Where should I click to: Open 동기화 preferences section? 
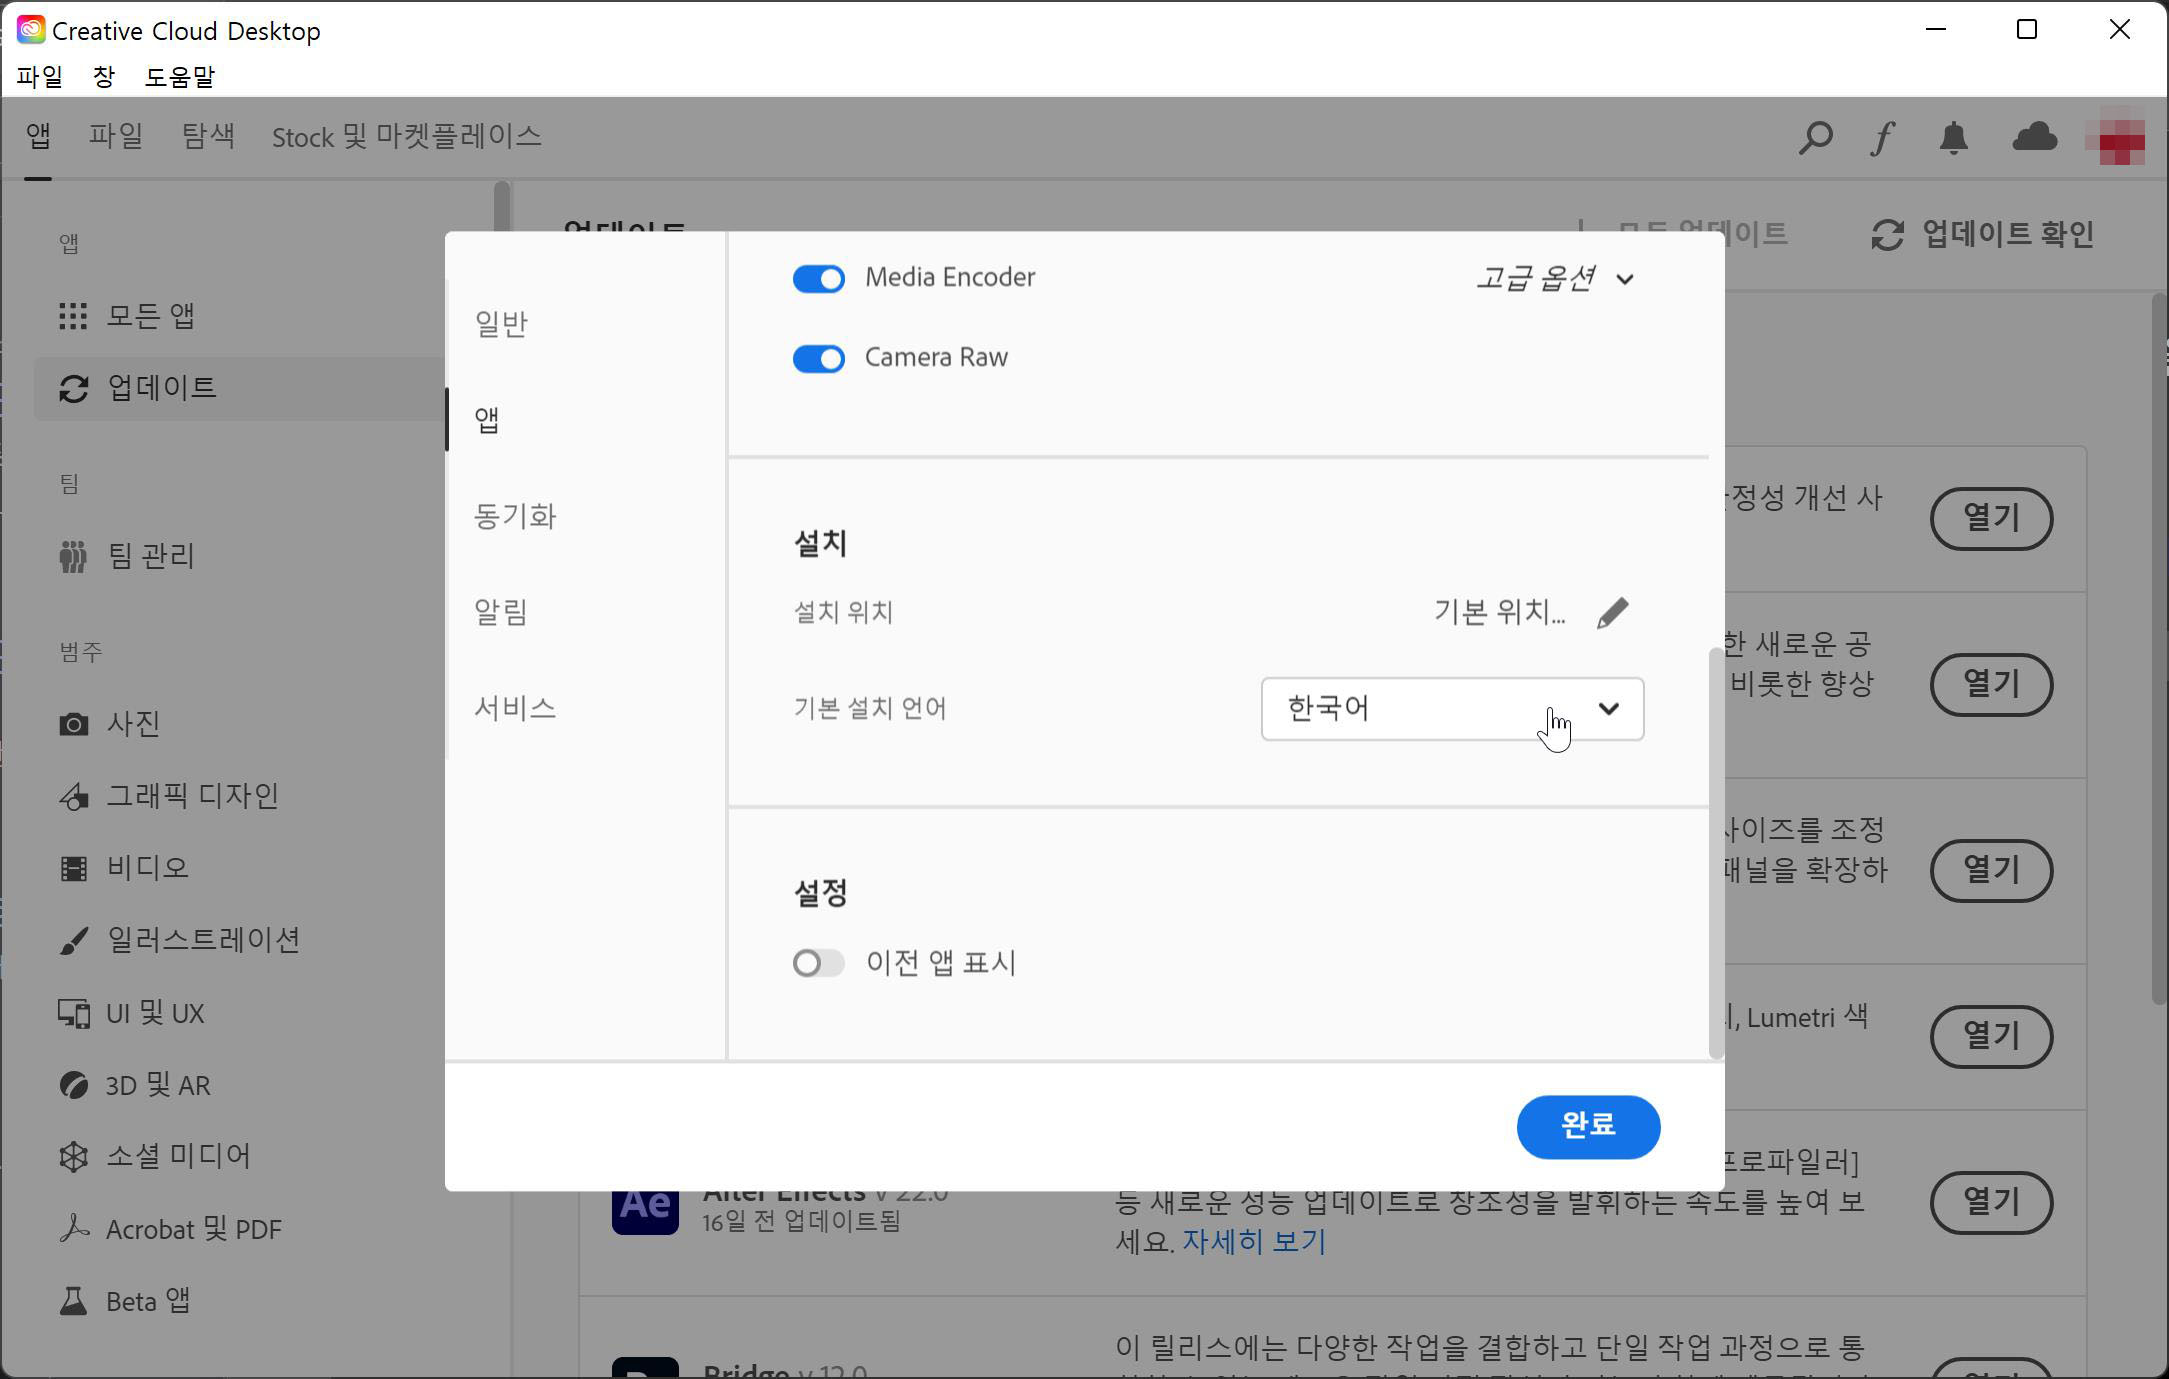(515, 516)
